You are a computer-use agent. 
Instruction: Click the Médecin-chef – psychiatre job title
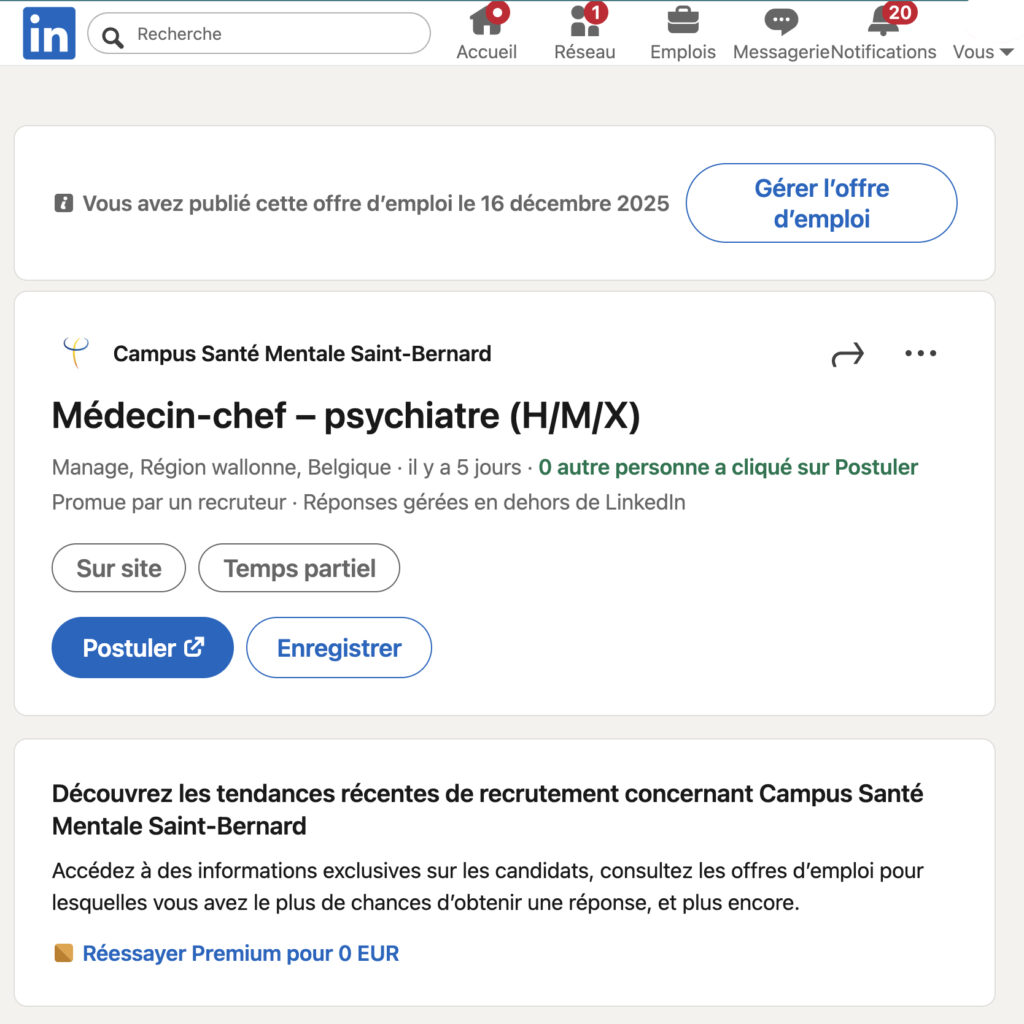click(x=346, y=415)
